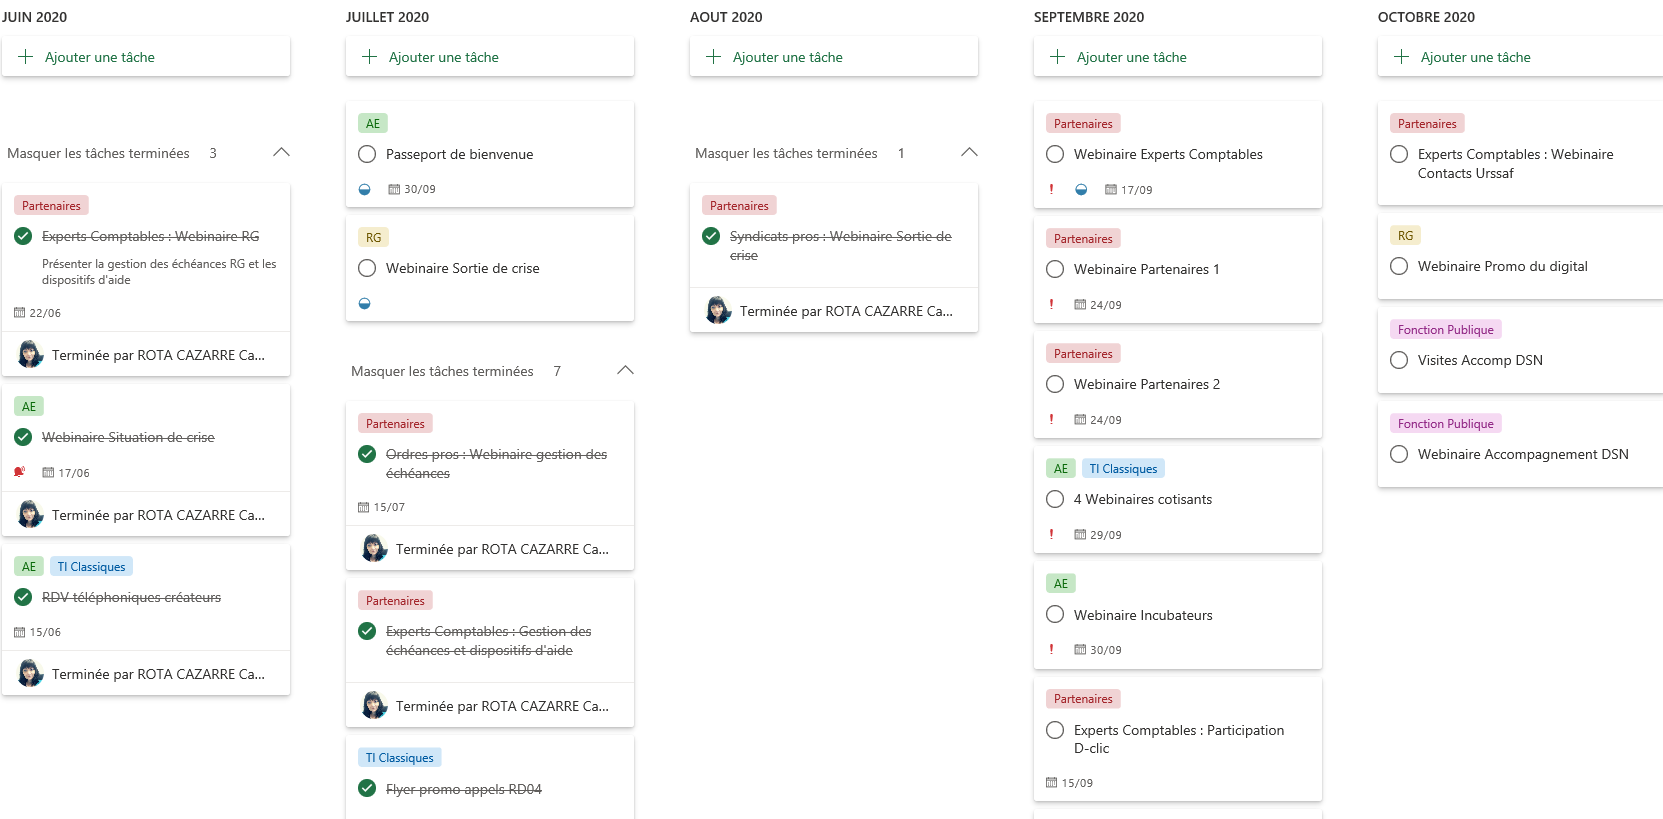Click the calendar icon next to 15/09 due date
1663x819 pixels.
1051,783
